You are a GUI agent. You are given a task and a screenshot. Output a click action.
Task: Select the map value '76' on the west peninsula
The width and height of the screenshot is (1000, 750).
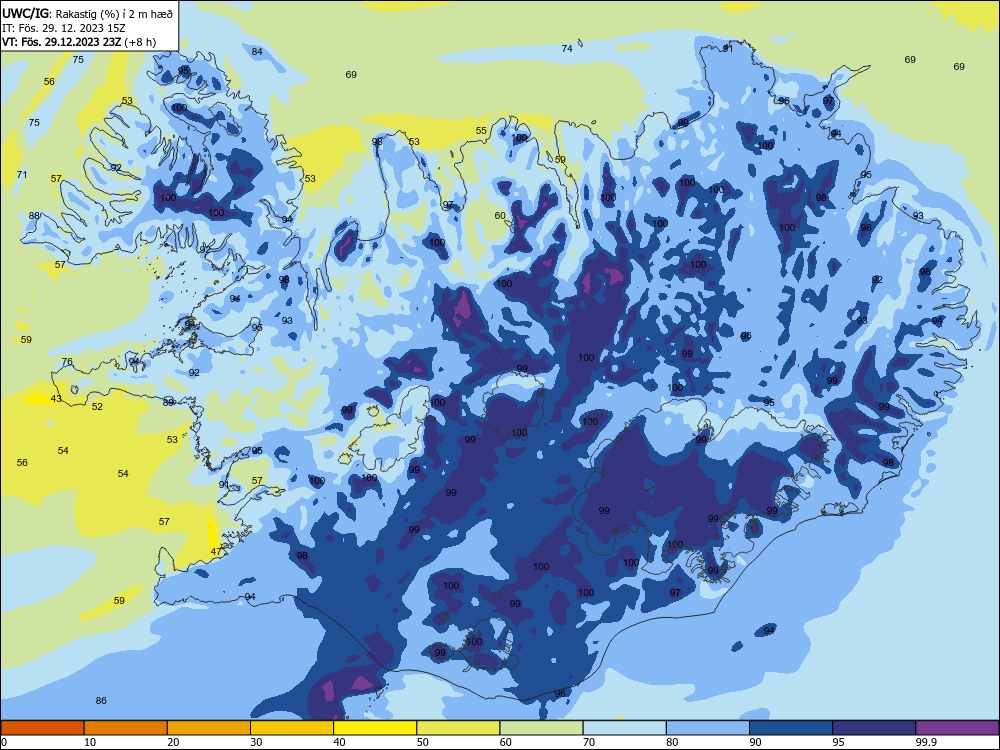pos(67,362)
